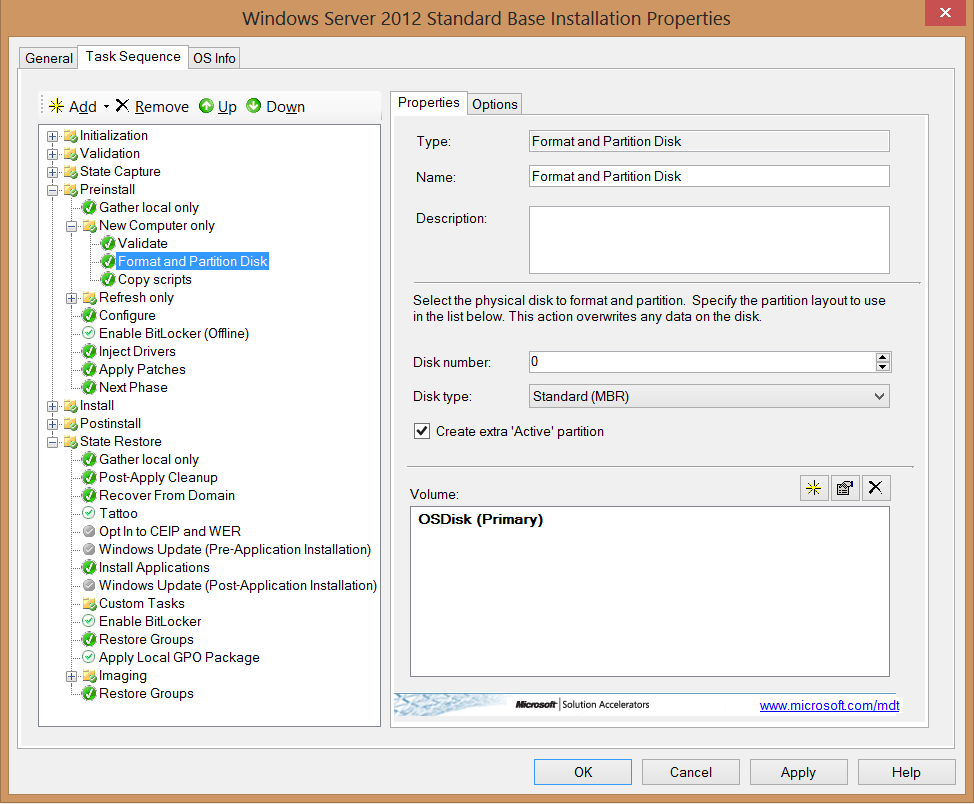Screen dimensions: 974x804
Task: Collapse the State Restore group
Action: pos(53,442)
